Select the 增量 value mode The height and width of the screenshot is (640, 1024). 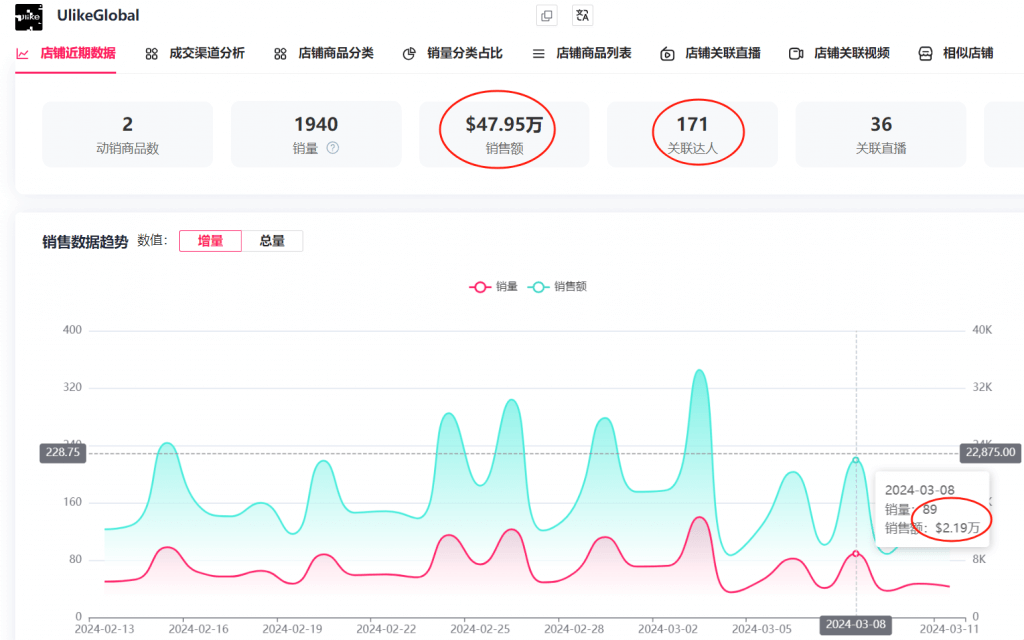[210, 241]
